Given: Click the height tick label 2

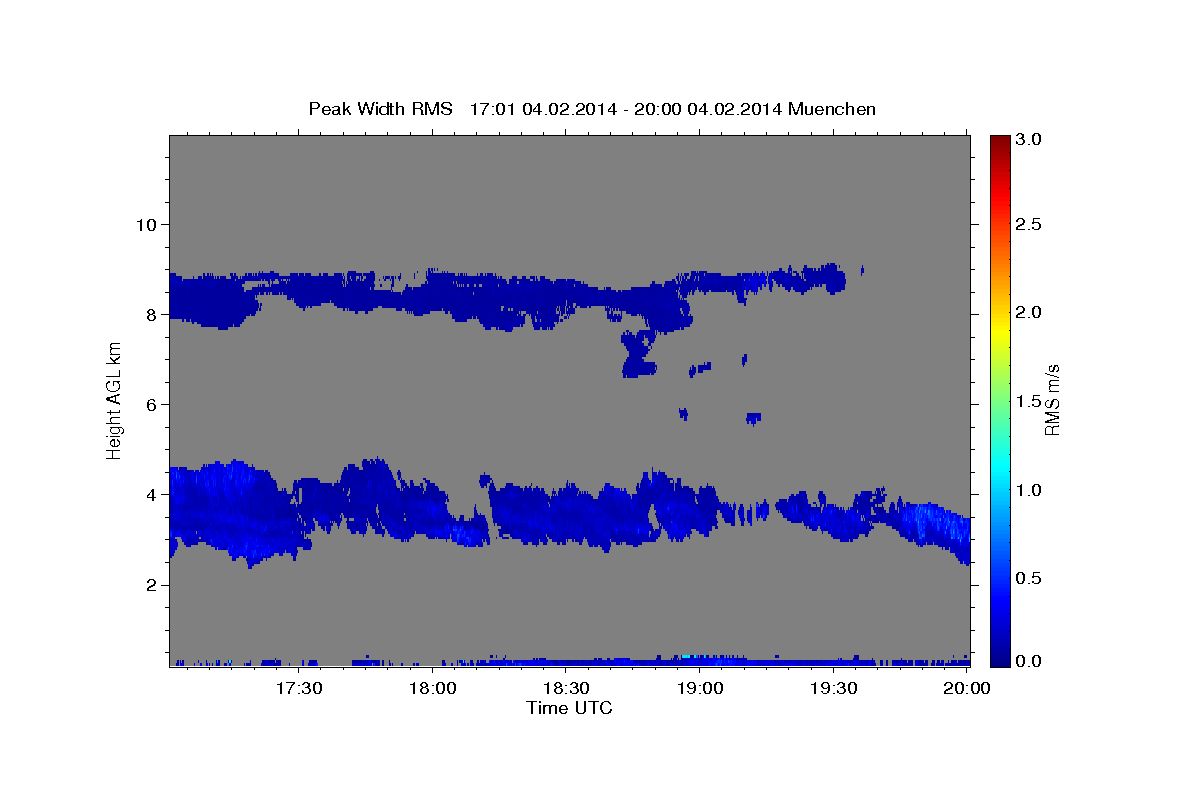Looking at the screenshot, I should pos(151,585).
